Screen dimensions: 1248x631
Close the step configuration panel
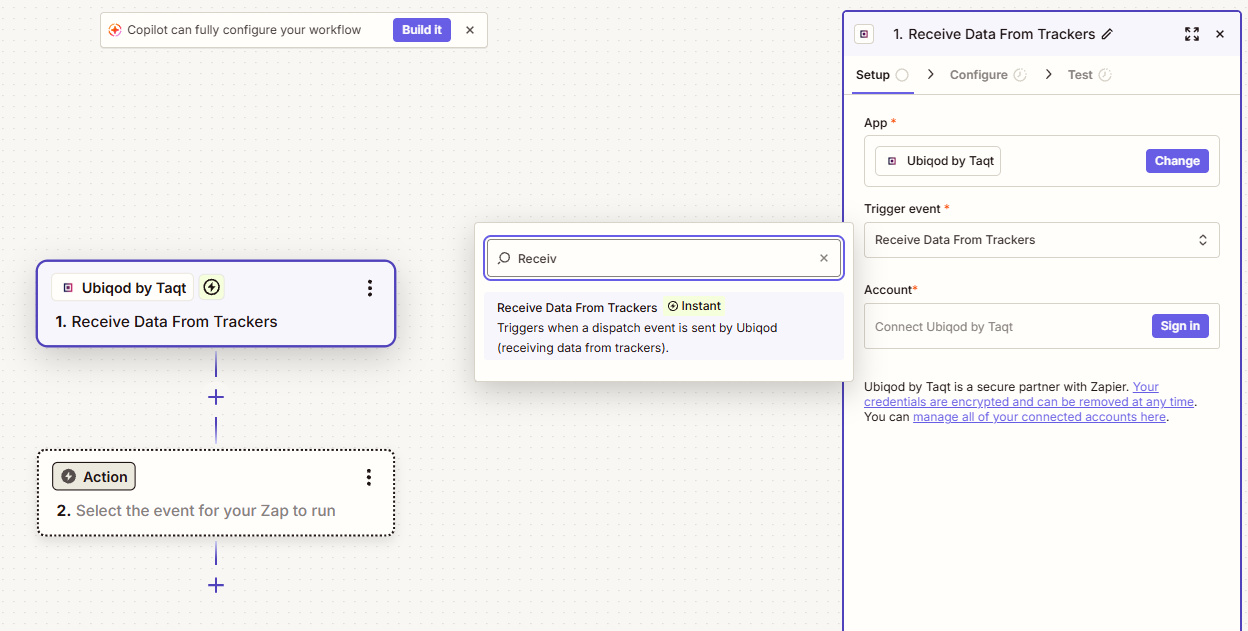coord(1220,34)
